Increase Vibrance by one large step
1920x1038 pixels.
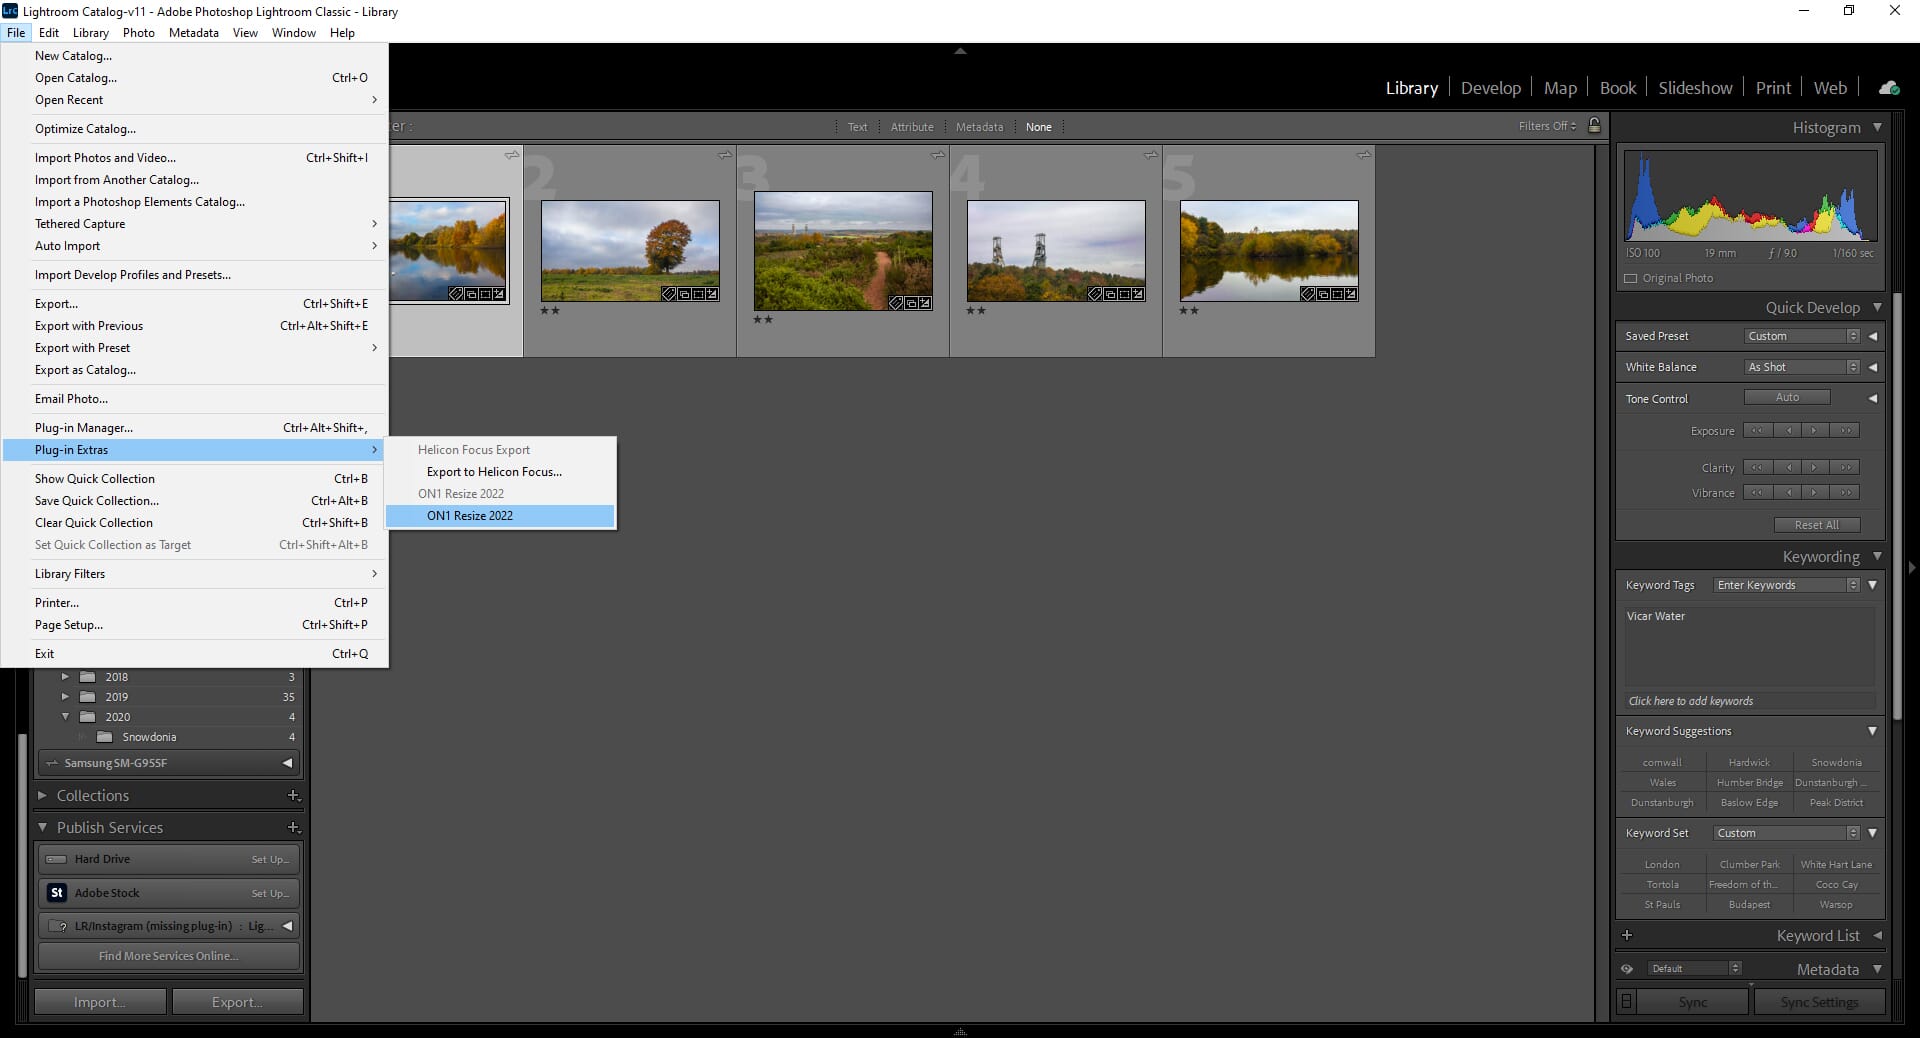coord(1846,492)
